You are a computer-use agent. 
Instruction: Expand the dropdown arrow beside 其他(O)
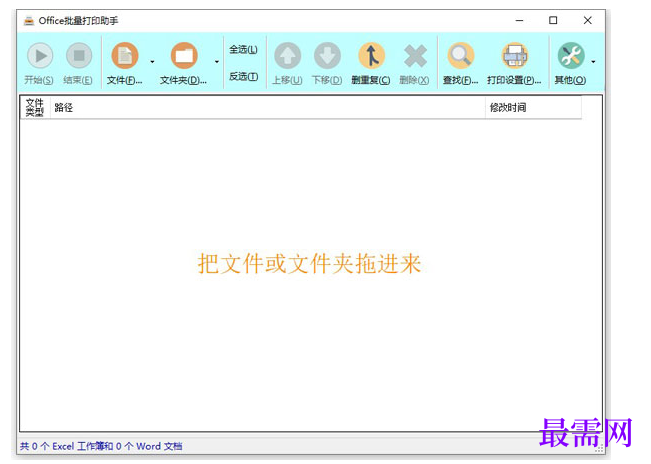click(x=593, y=62)
